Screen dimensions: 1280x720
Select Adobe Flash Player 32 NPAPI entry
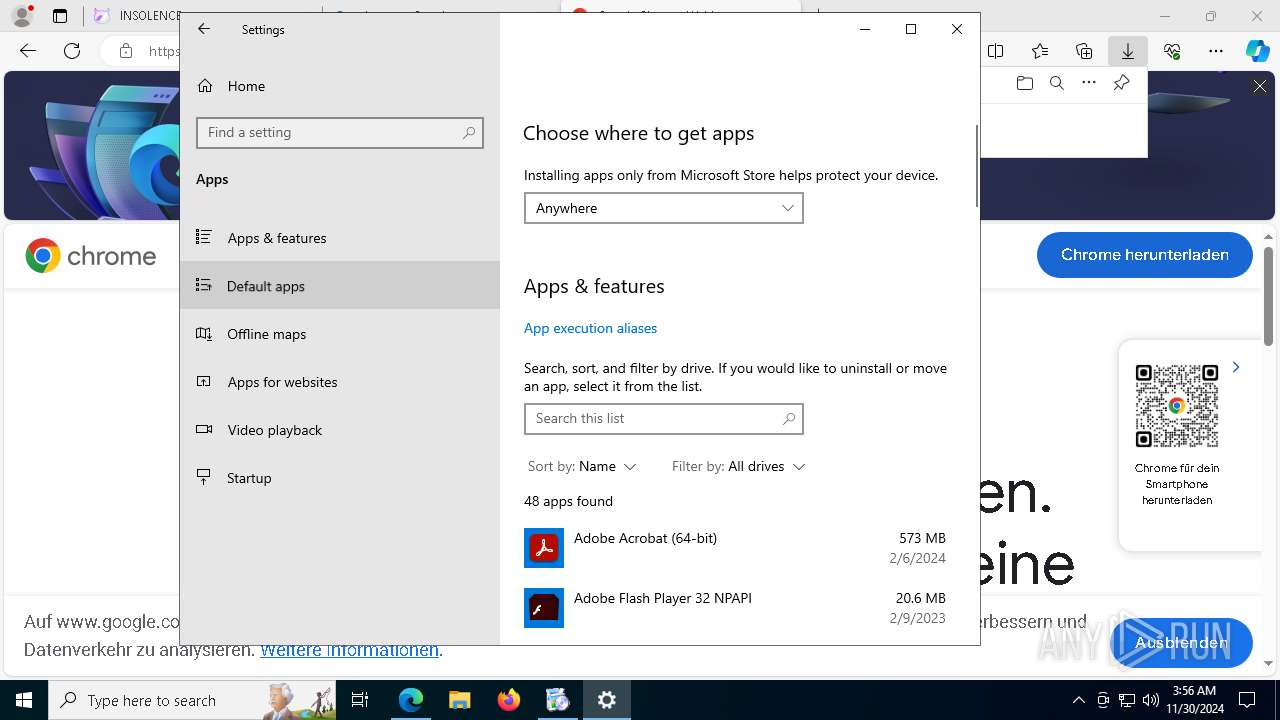pos(735,608)
